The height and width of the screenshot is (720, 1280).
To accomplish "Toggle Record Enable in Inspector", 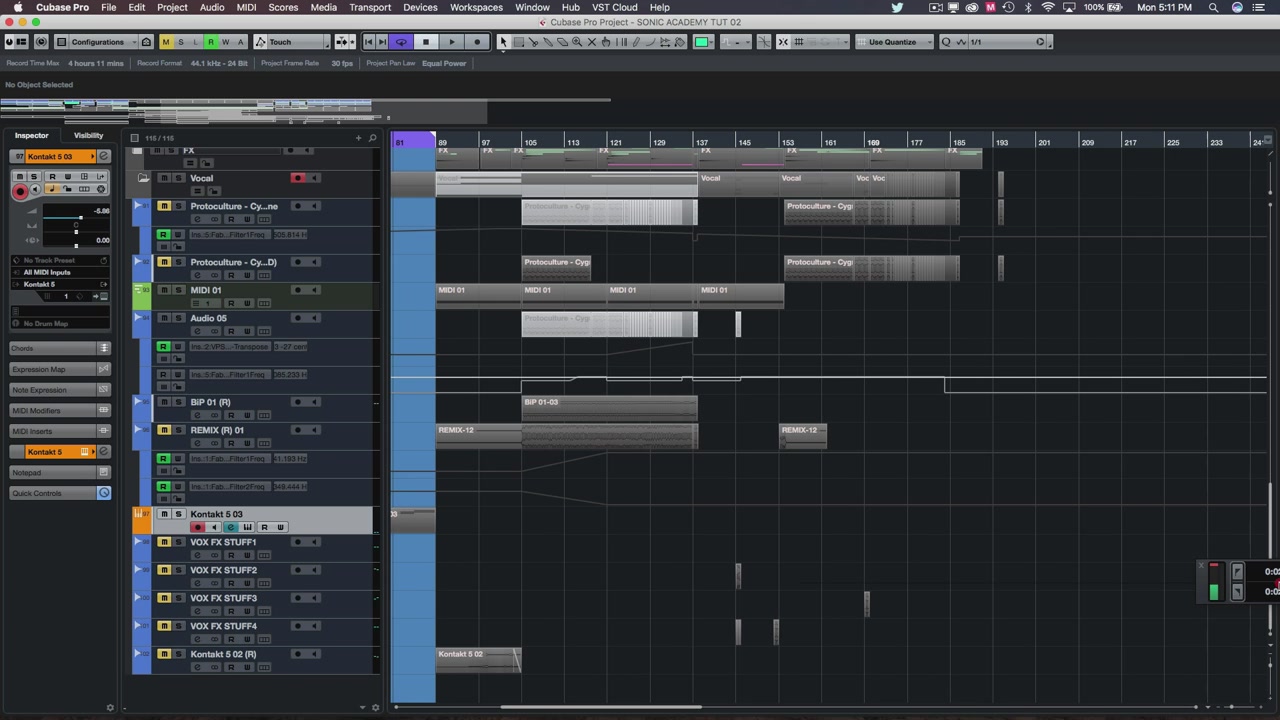I will tap(20, 192).
